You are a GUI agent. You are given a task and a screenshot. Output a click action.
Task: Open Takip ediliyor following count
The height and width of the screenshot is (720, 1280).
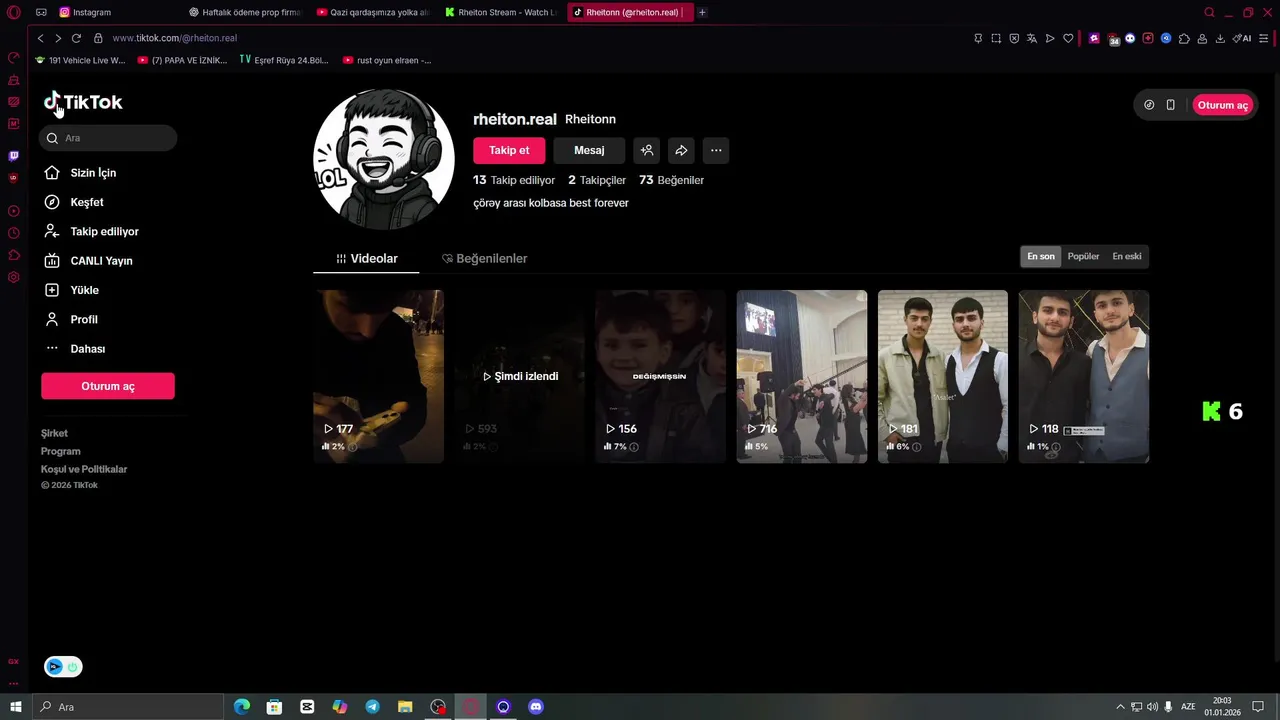click(514, 180)
